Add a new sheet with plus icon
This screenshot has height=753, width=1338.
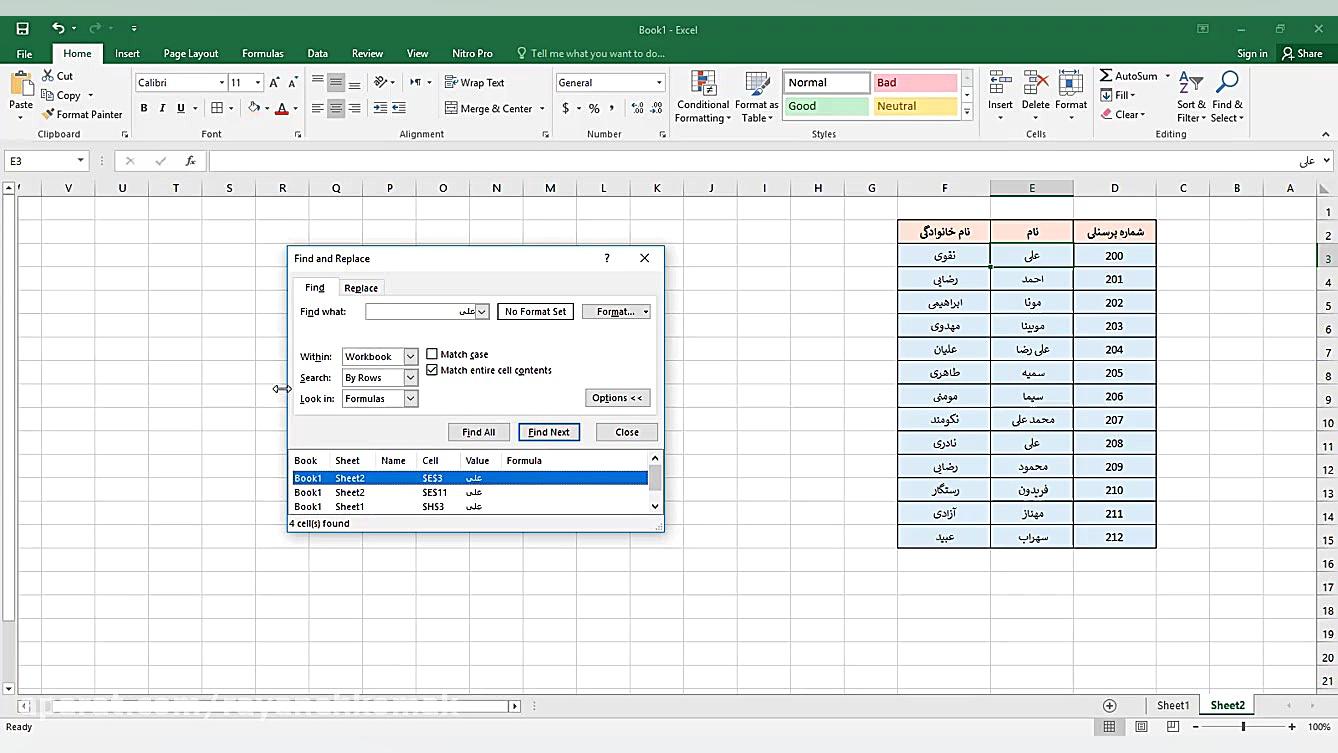point(1109,706)
